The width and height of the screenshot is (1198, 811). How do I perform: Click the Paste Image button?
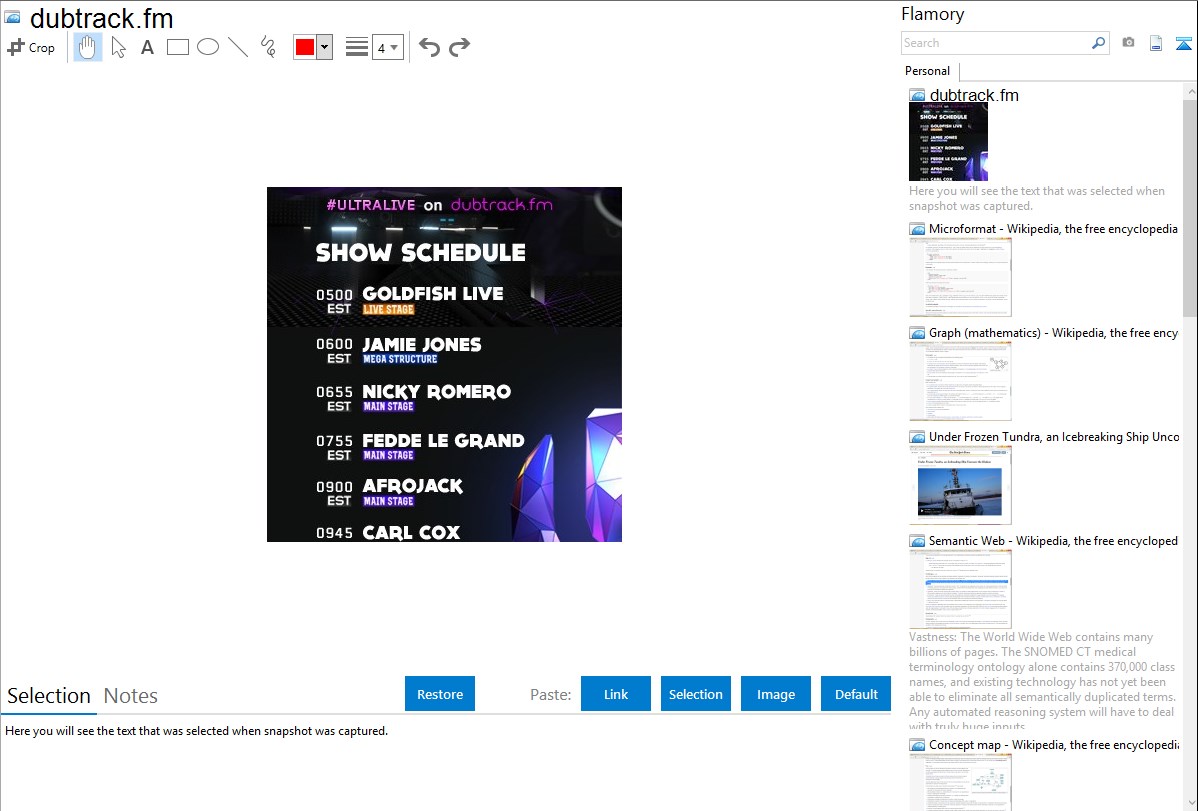(x=775, y=694)
